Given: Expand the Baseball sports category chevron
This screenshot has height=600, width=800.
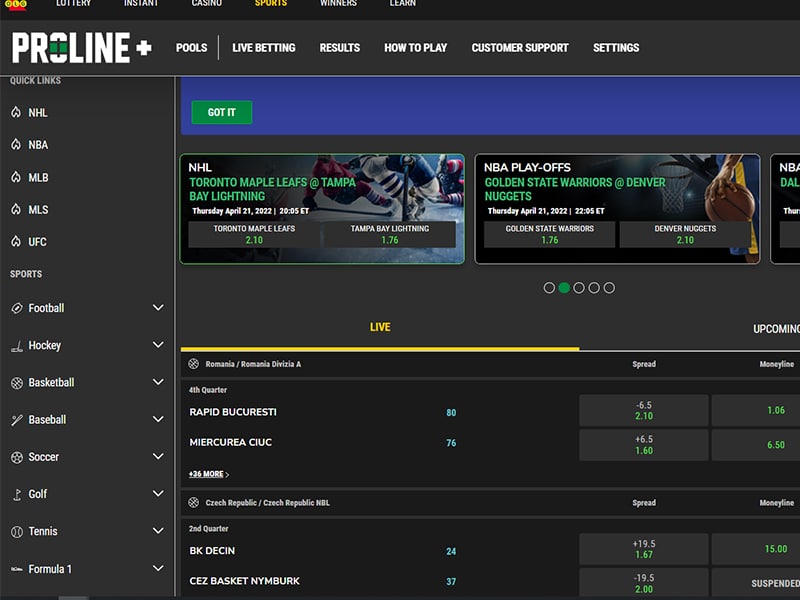Looking at the screenshot, I should pos(158,420).
